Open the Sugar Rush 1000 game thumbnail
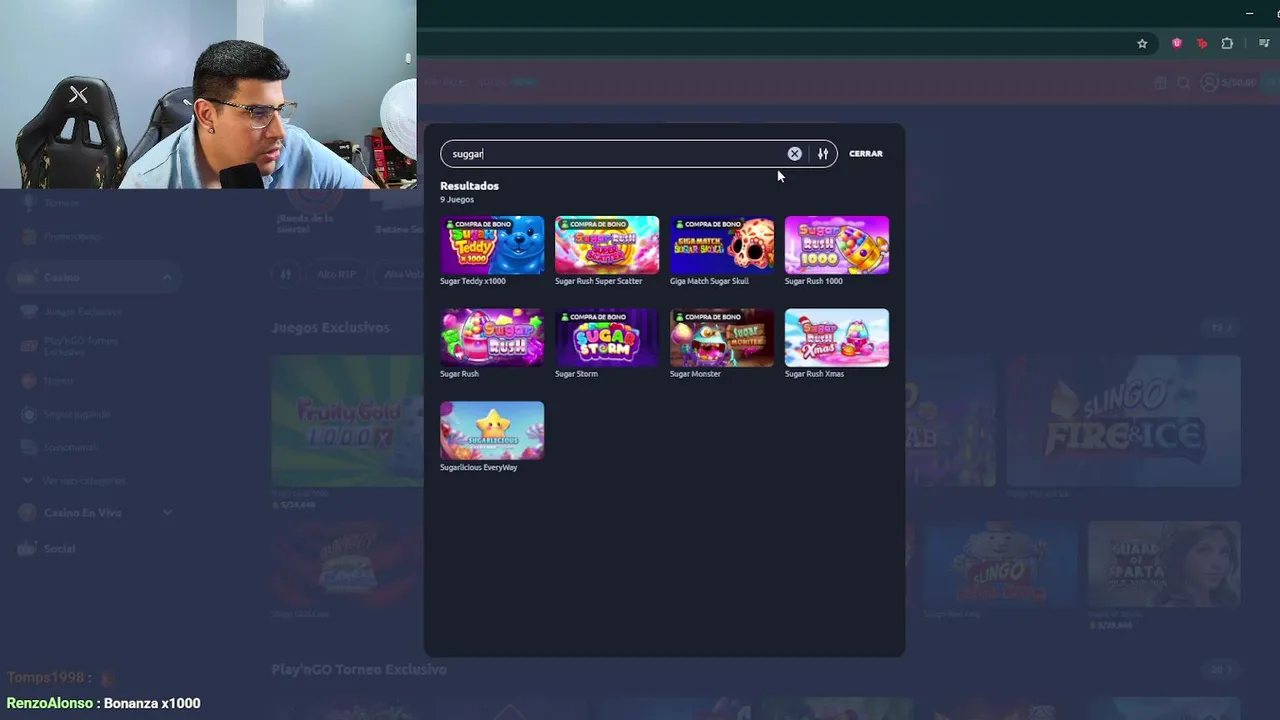This screenshot has height=720, width=1280. 837,245
